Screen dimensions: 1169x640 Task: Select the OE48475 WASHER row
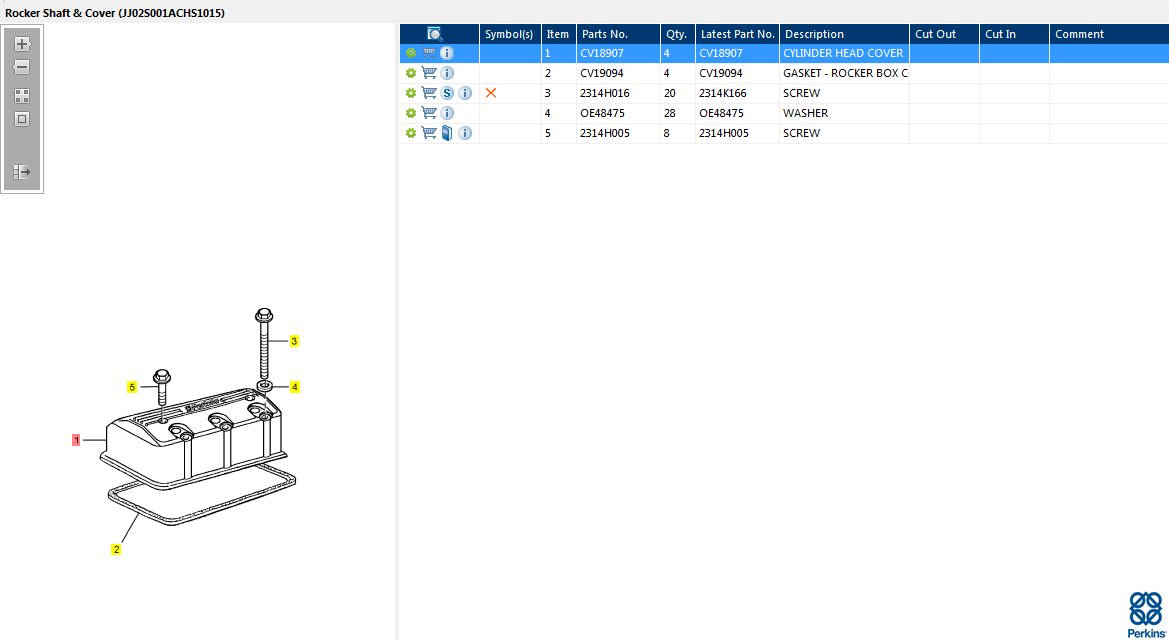pos(804,113)
